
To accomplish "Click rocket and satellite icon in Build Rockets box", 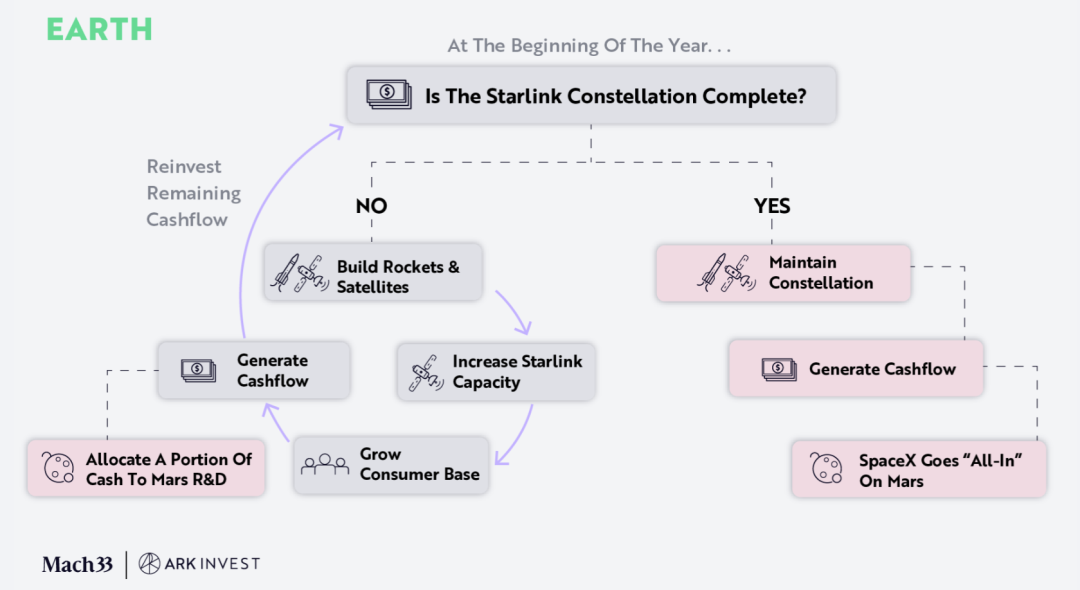I will click(x=301, y=273).
